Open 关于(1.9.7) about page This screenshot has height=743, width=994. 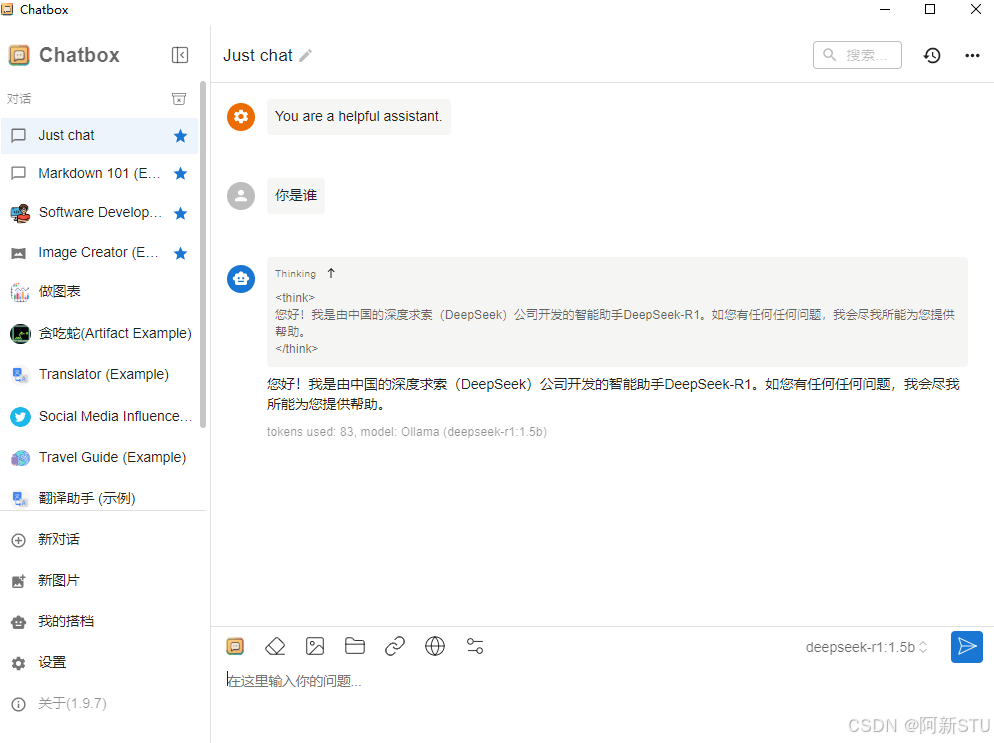[x=101, y=704]
